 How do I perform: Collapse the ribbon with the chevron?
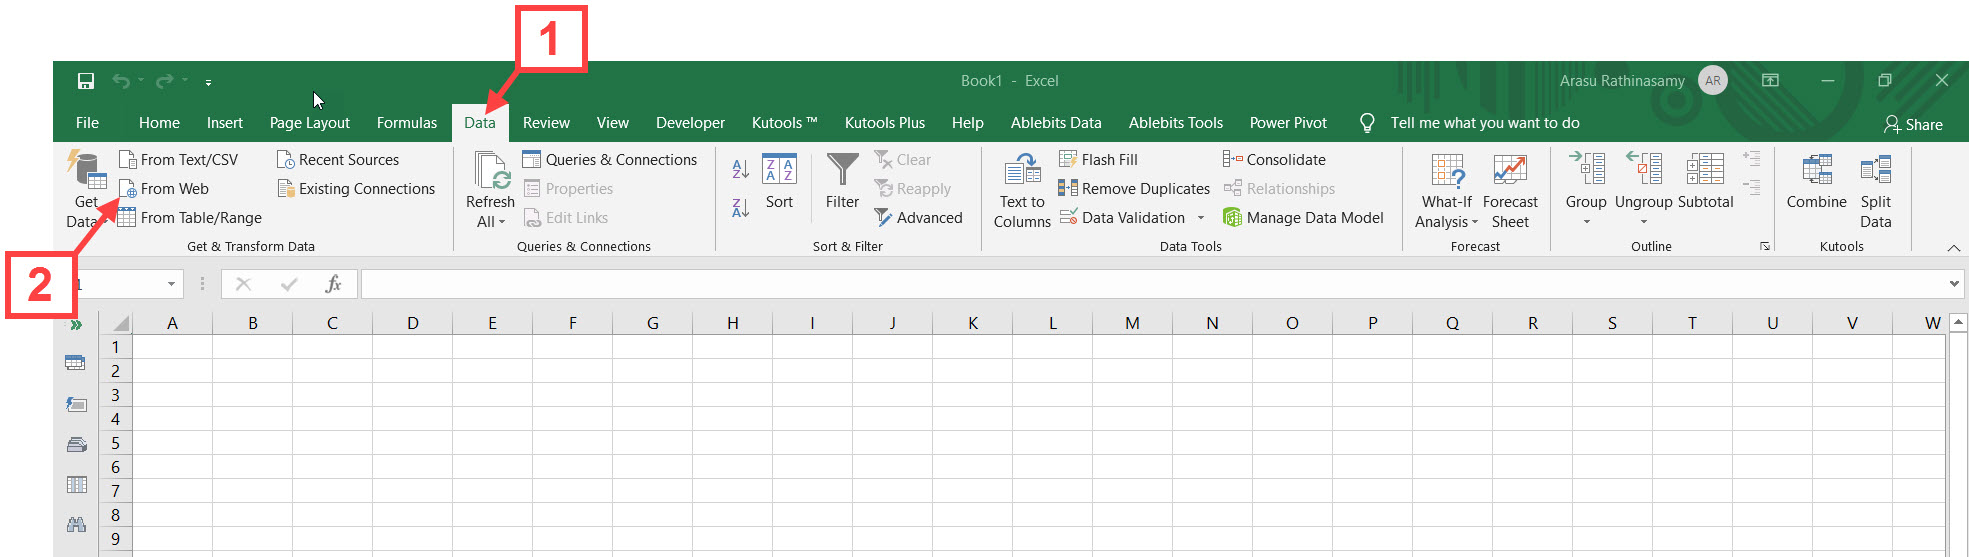point(1953,247)
